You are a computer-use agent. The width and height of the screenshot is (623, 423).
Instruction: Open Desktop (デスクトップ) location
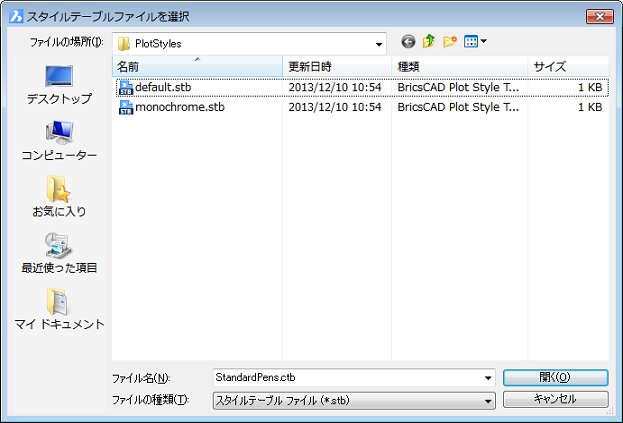tap(59, 85)
